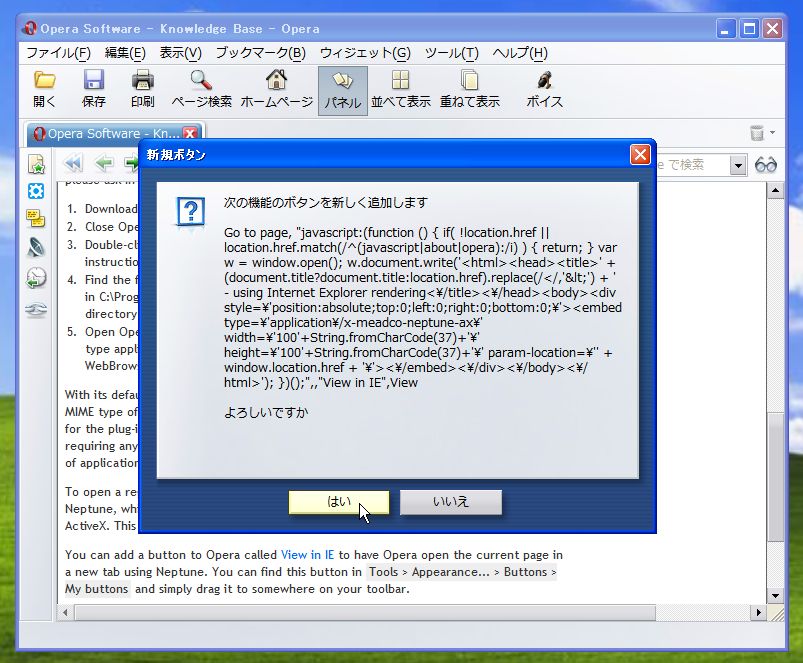This screenshot has width=803, height=663.
Task: Follow the View in IE link
Action: (307, 555)
